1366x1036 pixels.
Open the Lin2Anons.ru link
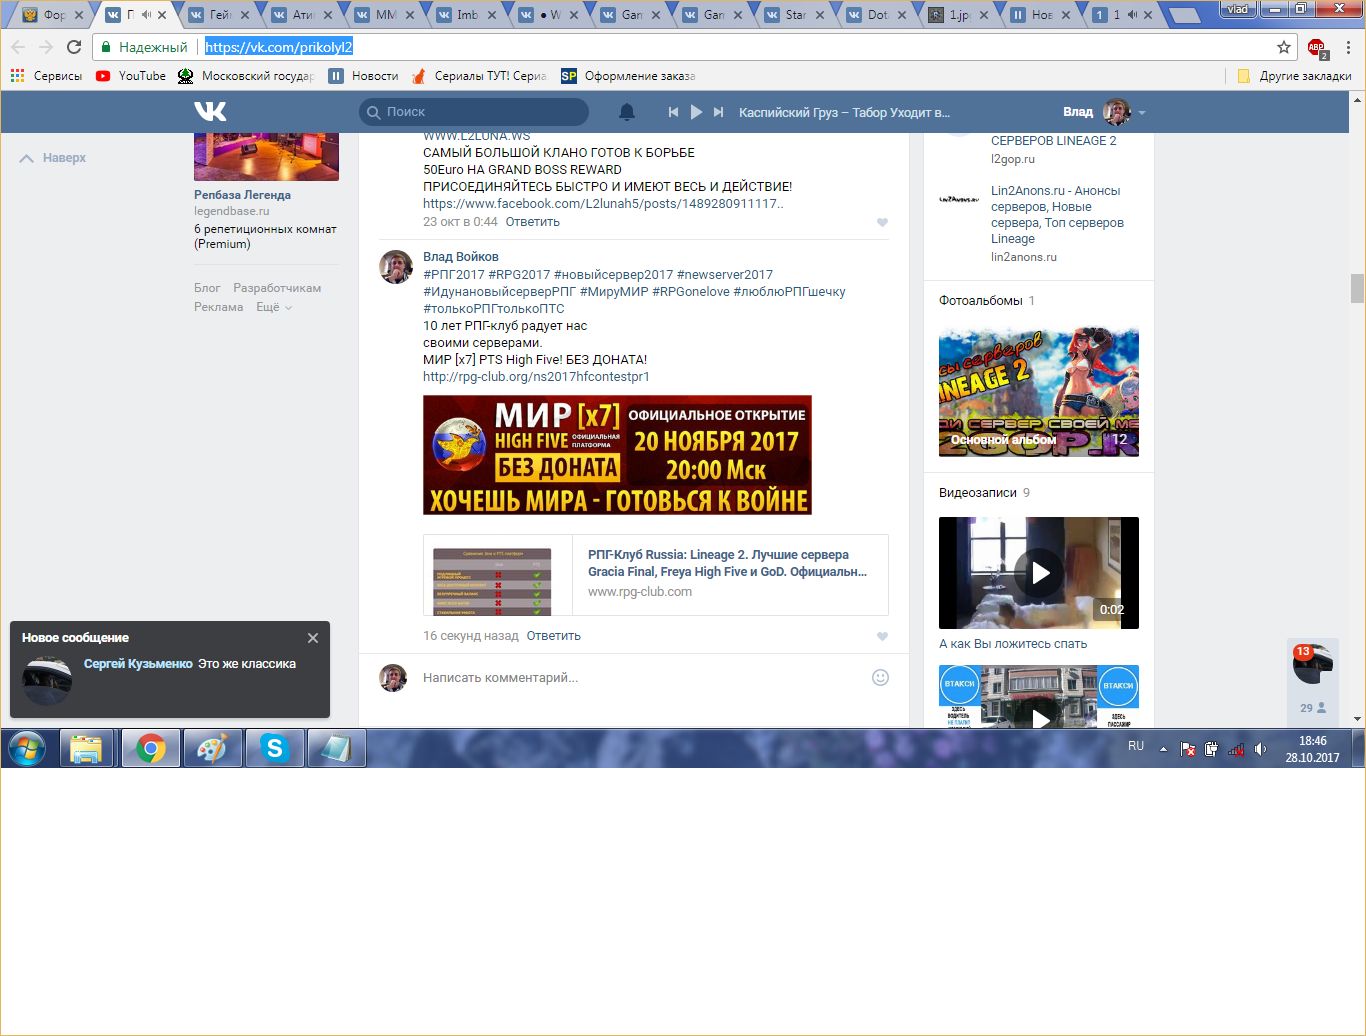[x=1057, y=215]
